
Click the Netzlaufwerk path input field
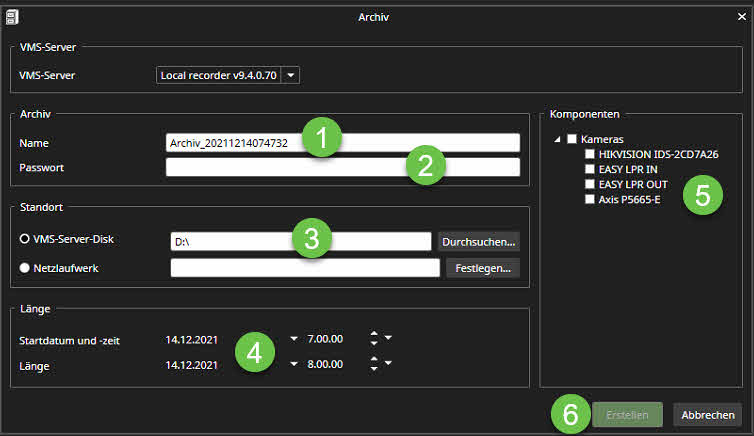[305, 267]
